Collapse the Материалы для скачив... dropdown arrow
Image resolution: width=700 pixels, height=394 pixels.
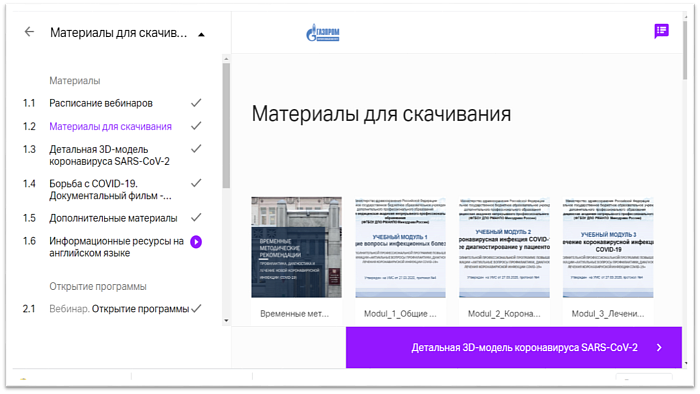click(201, 34)
